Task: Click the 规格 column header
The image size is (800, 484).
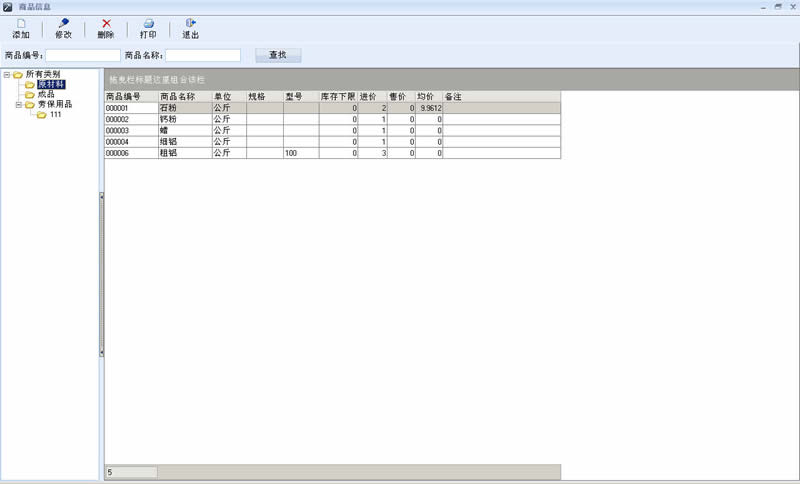Action: 265,96
